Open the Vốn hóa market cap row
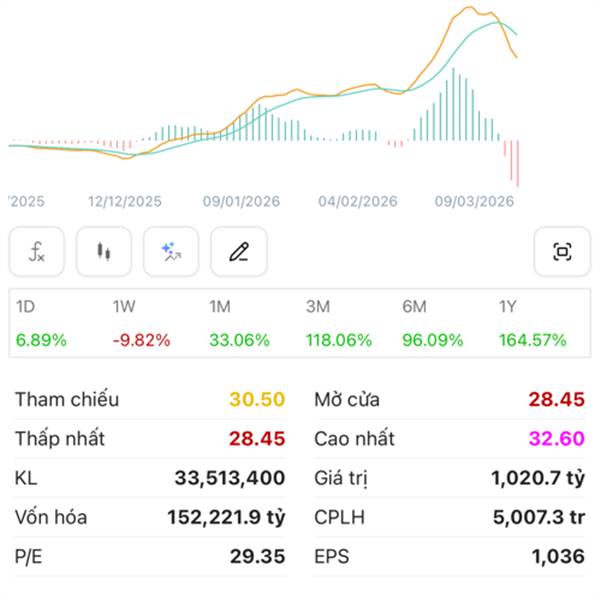Screen dimensions: 600x600 [x=150, y=517]
